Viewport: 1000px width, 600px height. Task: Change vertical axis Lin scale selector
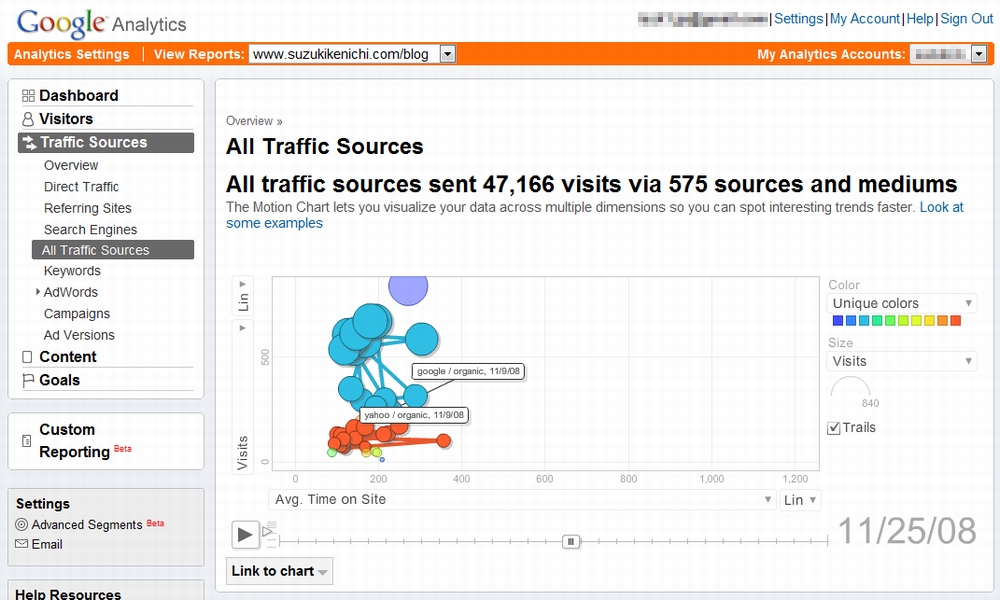coord(243,296)
